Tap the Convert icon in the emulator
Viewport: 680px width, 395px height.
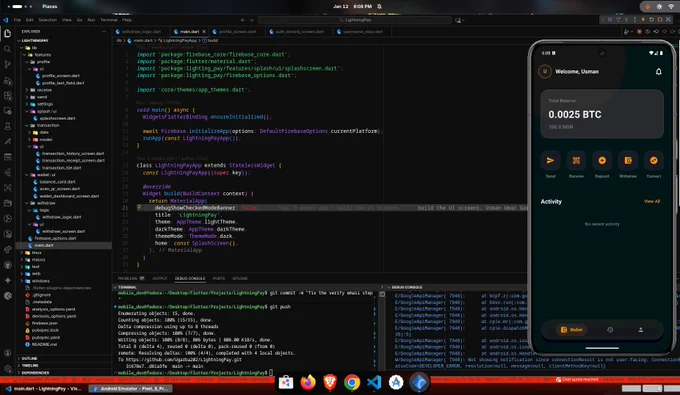[x=654, y=160]
